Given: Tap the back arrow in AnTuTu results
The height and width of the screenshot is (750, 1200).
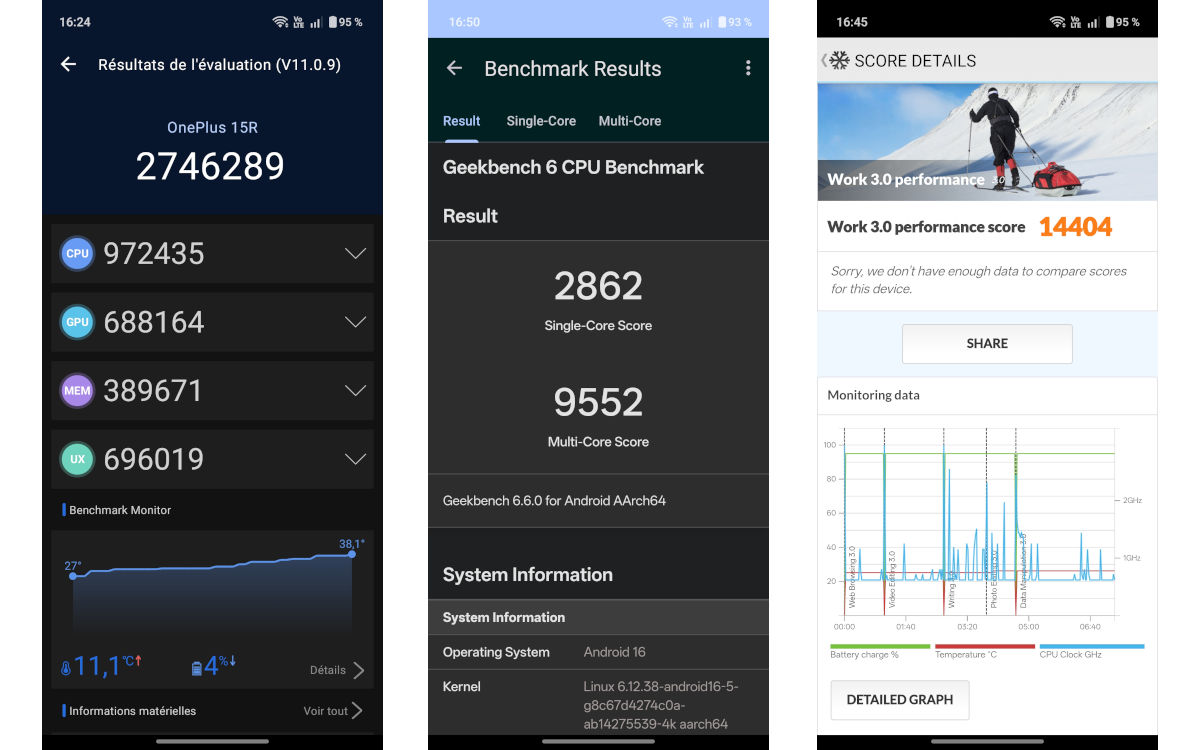Looking at the screenshot, I should (x=66, y=64).
